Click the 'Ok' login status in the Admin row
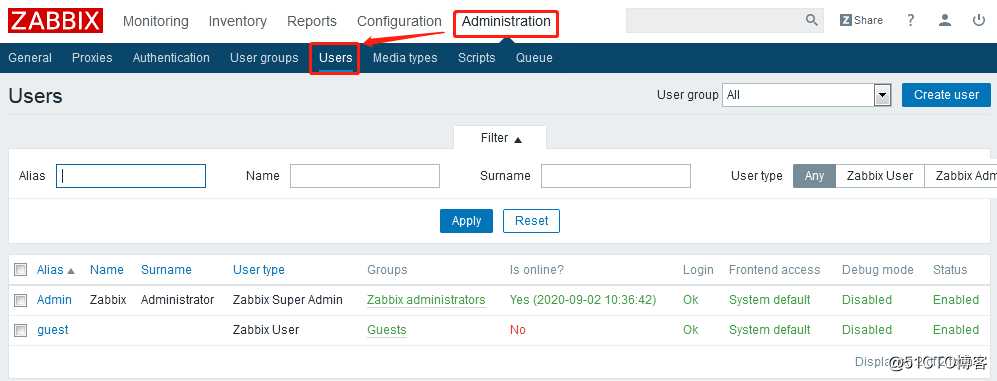The image size is (997, 381). (691, 300)
